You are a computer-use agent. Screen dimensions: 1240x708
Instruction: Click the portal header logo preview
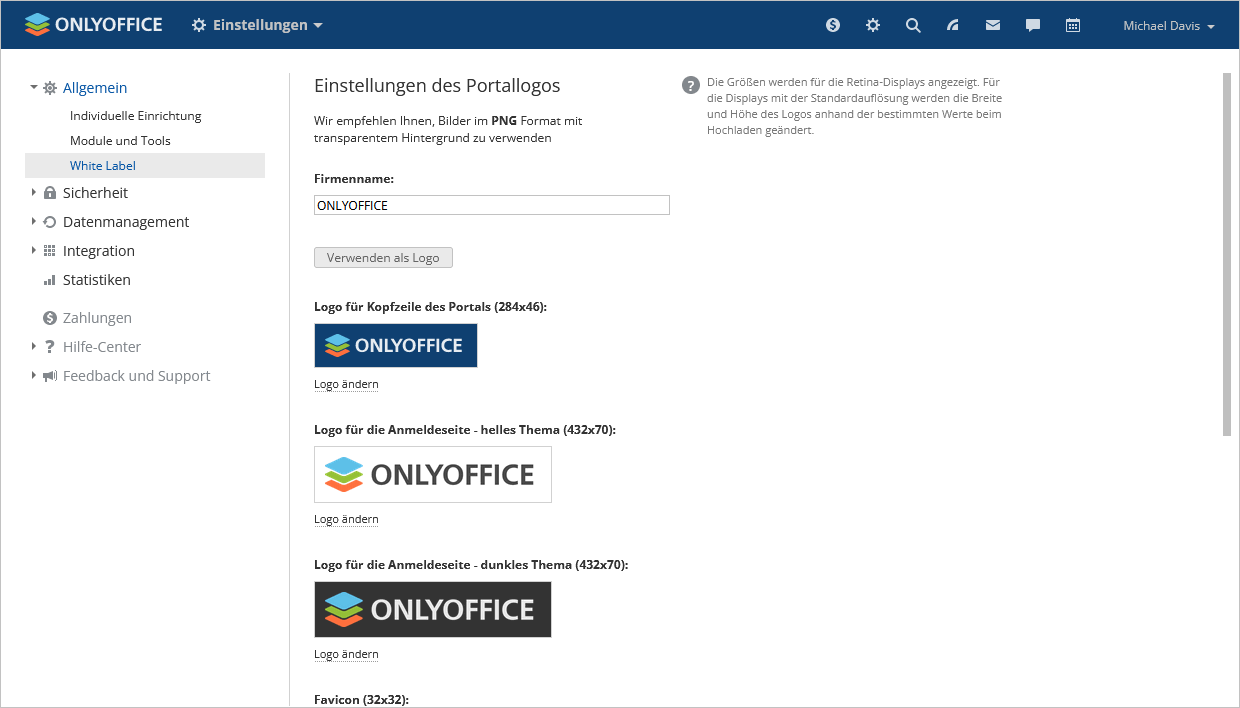pos(396,345)
